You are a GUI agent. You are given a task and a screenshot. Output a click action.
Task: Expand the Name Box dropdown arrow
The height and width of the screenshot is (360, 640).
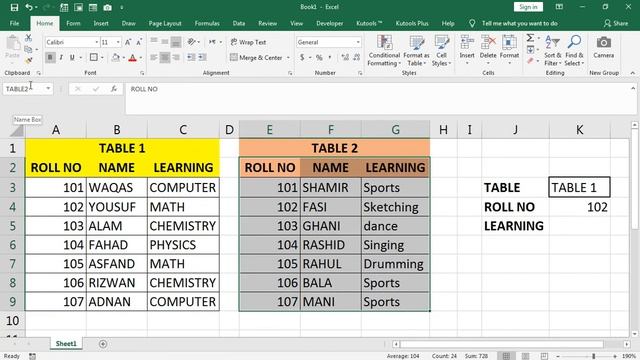tap(48, 89)
